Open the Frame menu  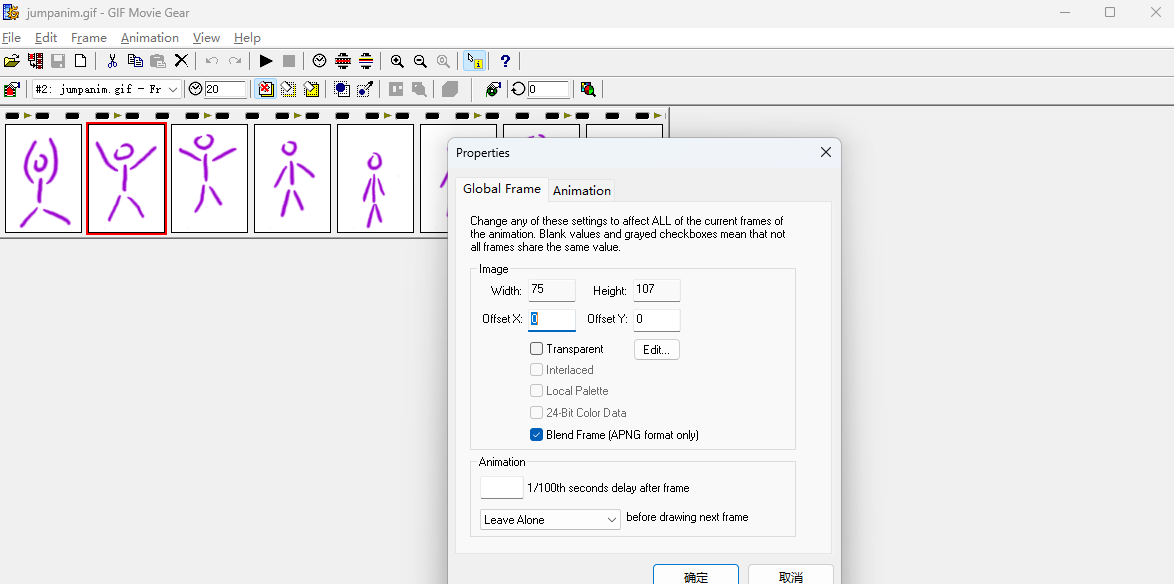coord(89,38)
